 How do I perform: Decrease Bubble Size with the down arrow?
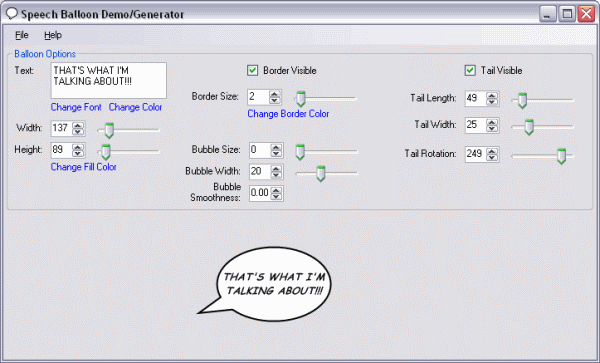276,154
